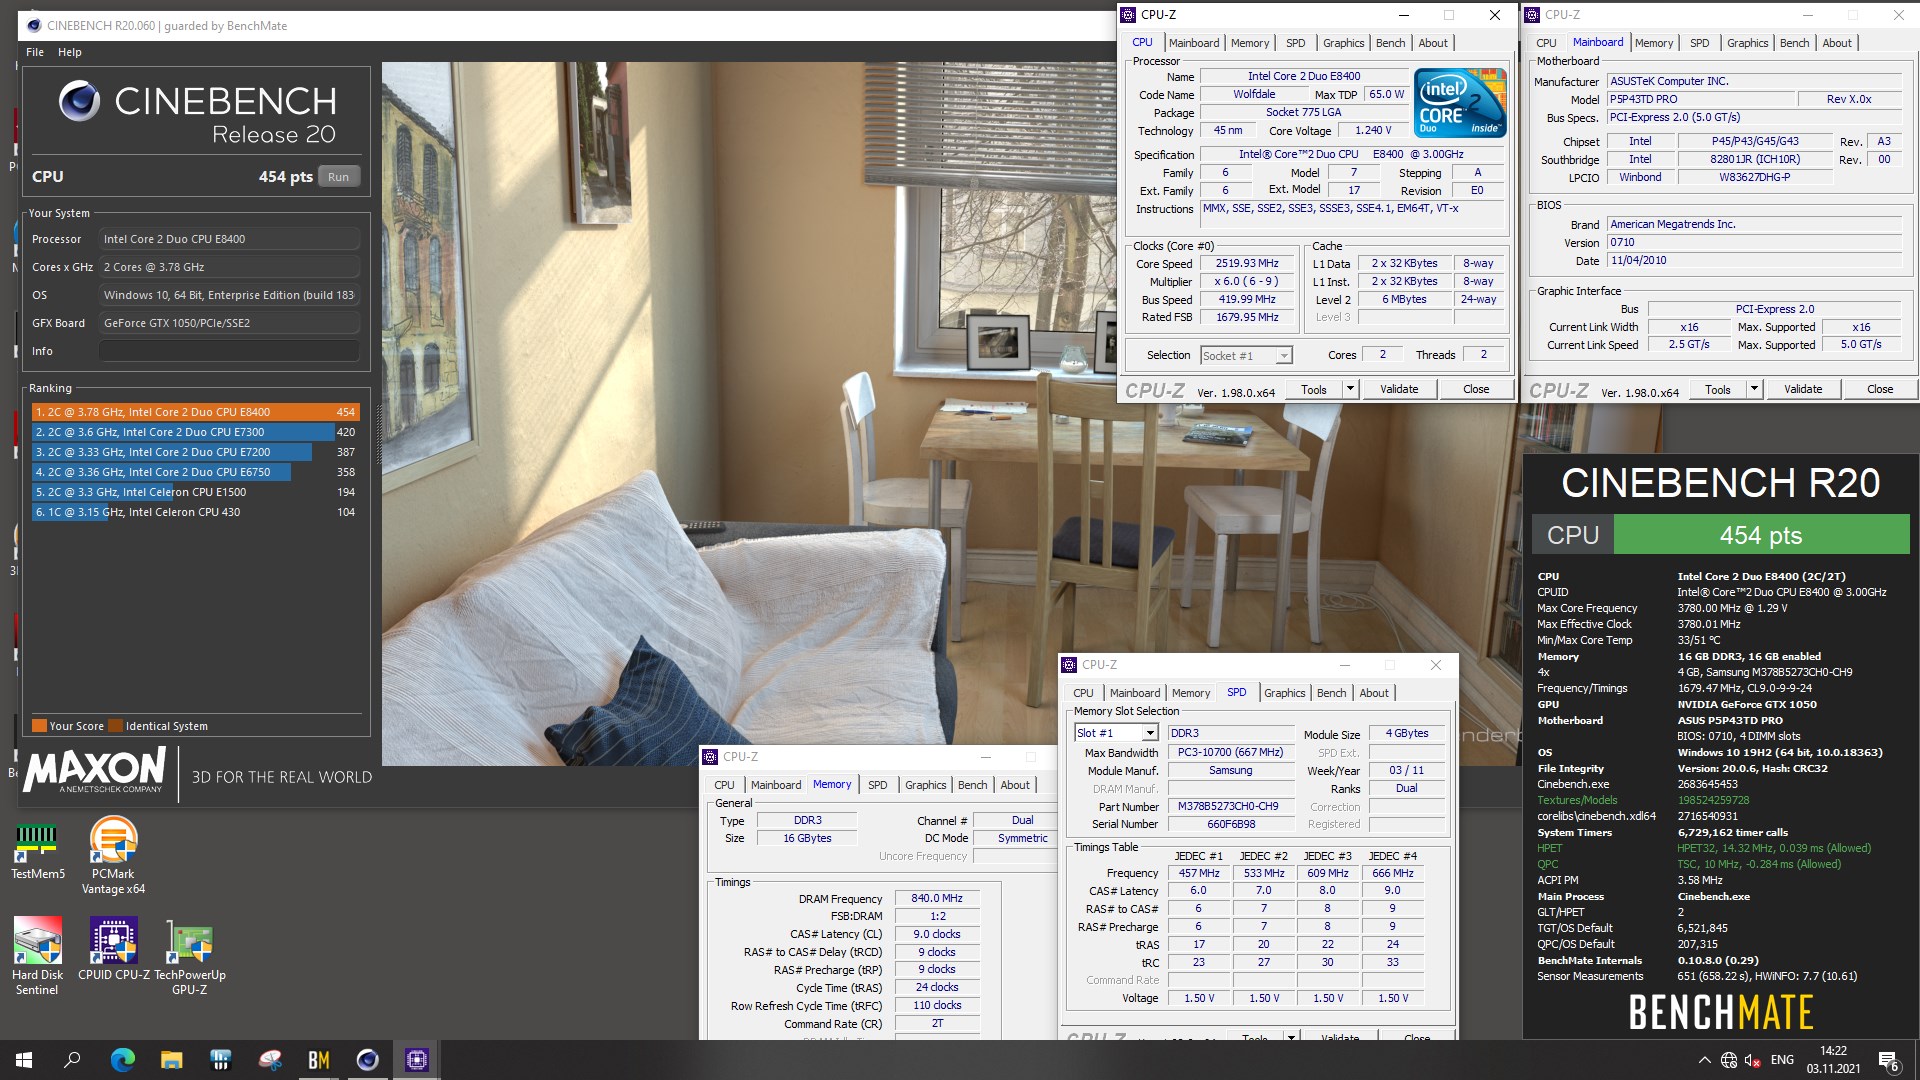Screen dimensions: 1920x1080
Task: Click the 840.0 MHz DRAM Frequency value
Action: [x=937, y=898]
